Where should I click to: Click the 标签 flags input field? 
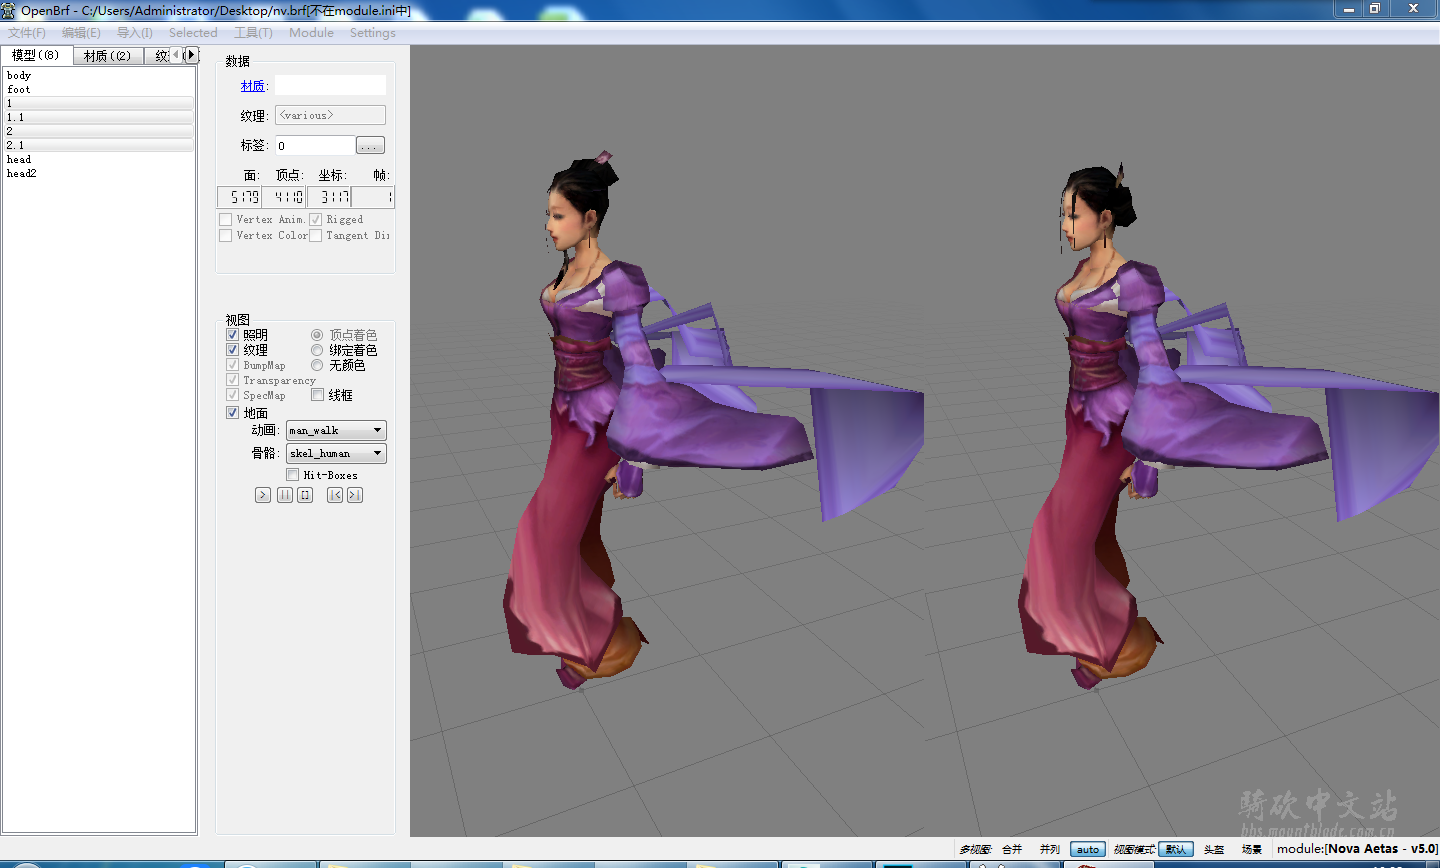tap(314, 146)
